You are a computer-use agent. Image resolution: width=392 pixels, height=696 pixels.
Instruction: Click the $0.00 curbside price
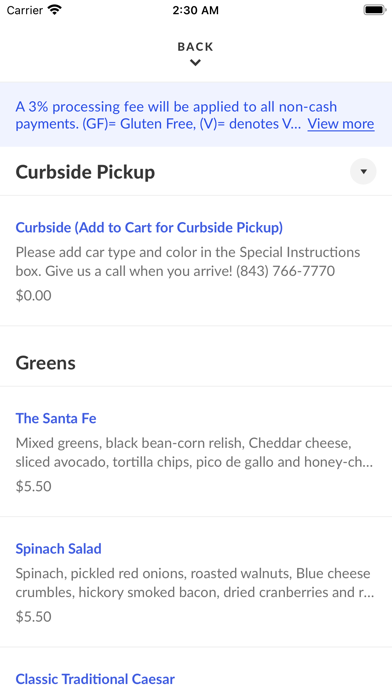point(33,295)
